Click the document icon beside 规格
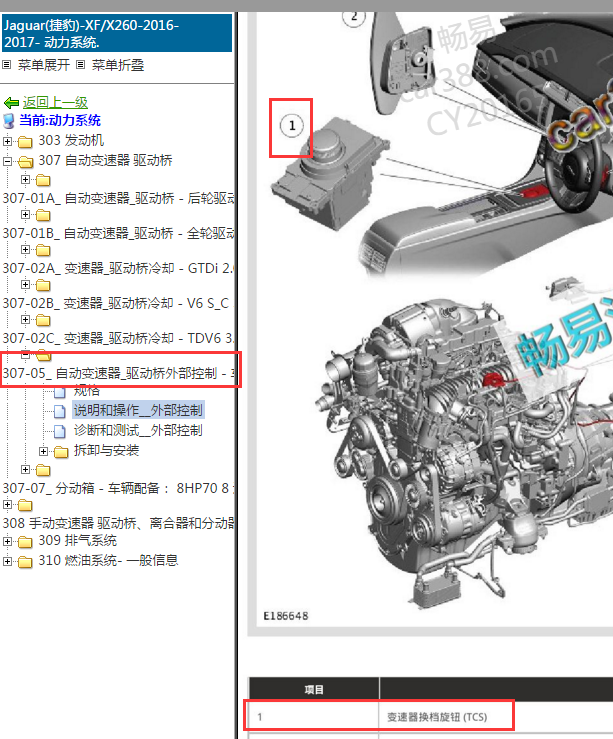 coord(59,392)
